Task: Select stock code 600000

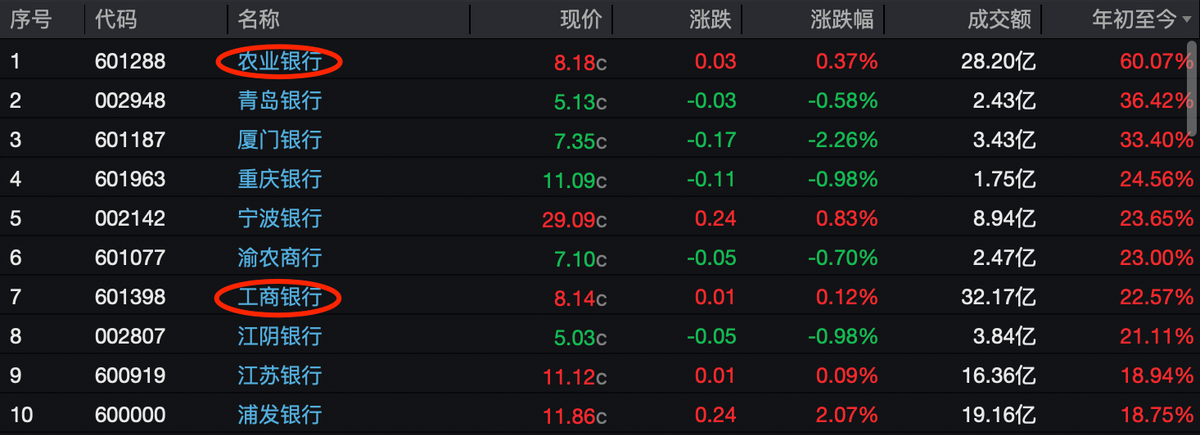Action: tap(130, 414)
